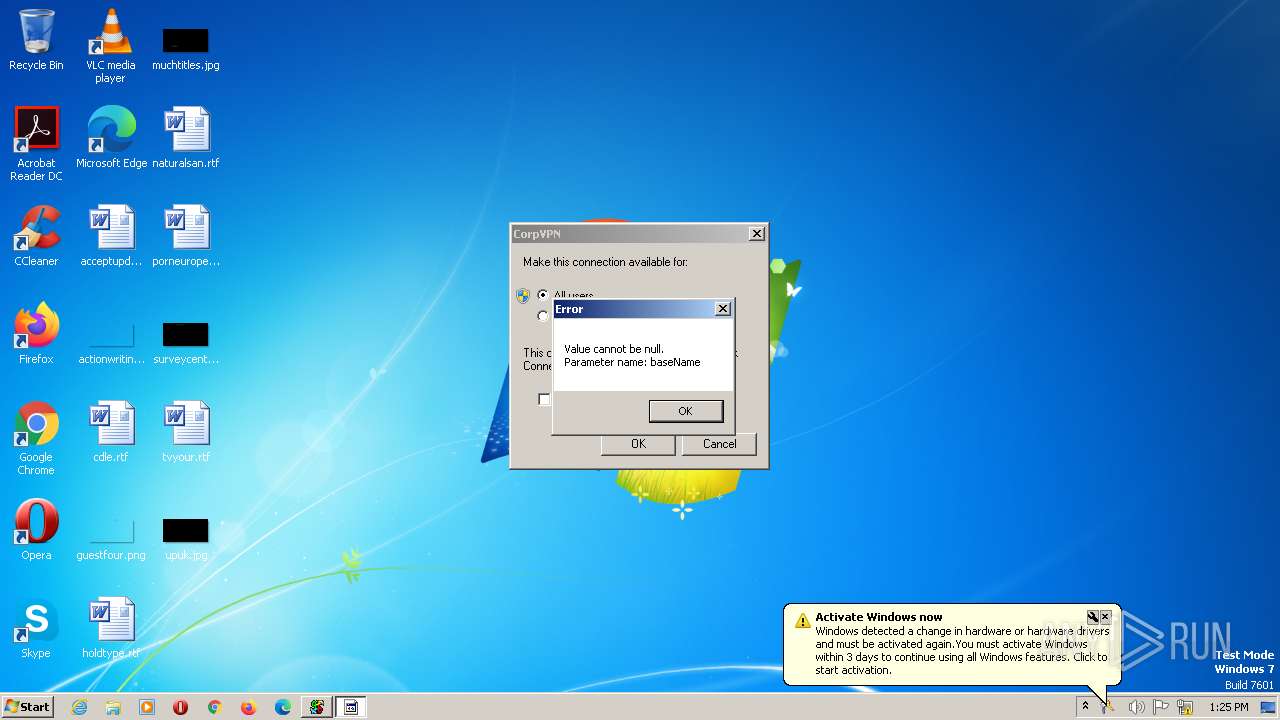Select the actionwritin... file icon
Screen dimensions: 1280x720
coord(111,343)
